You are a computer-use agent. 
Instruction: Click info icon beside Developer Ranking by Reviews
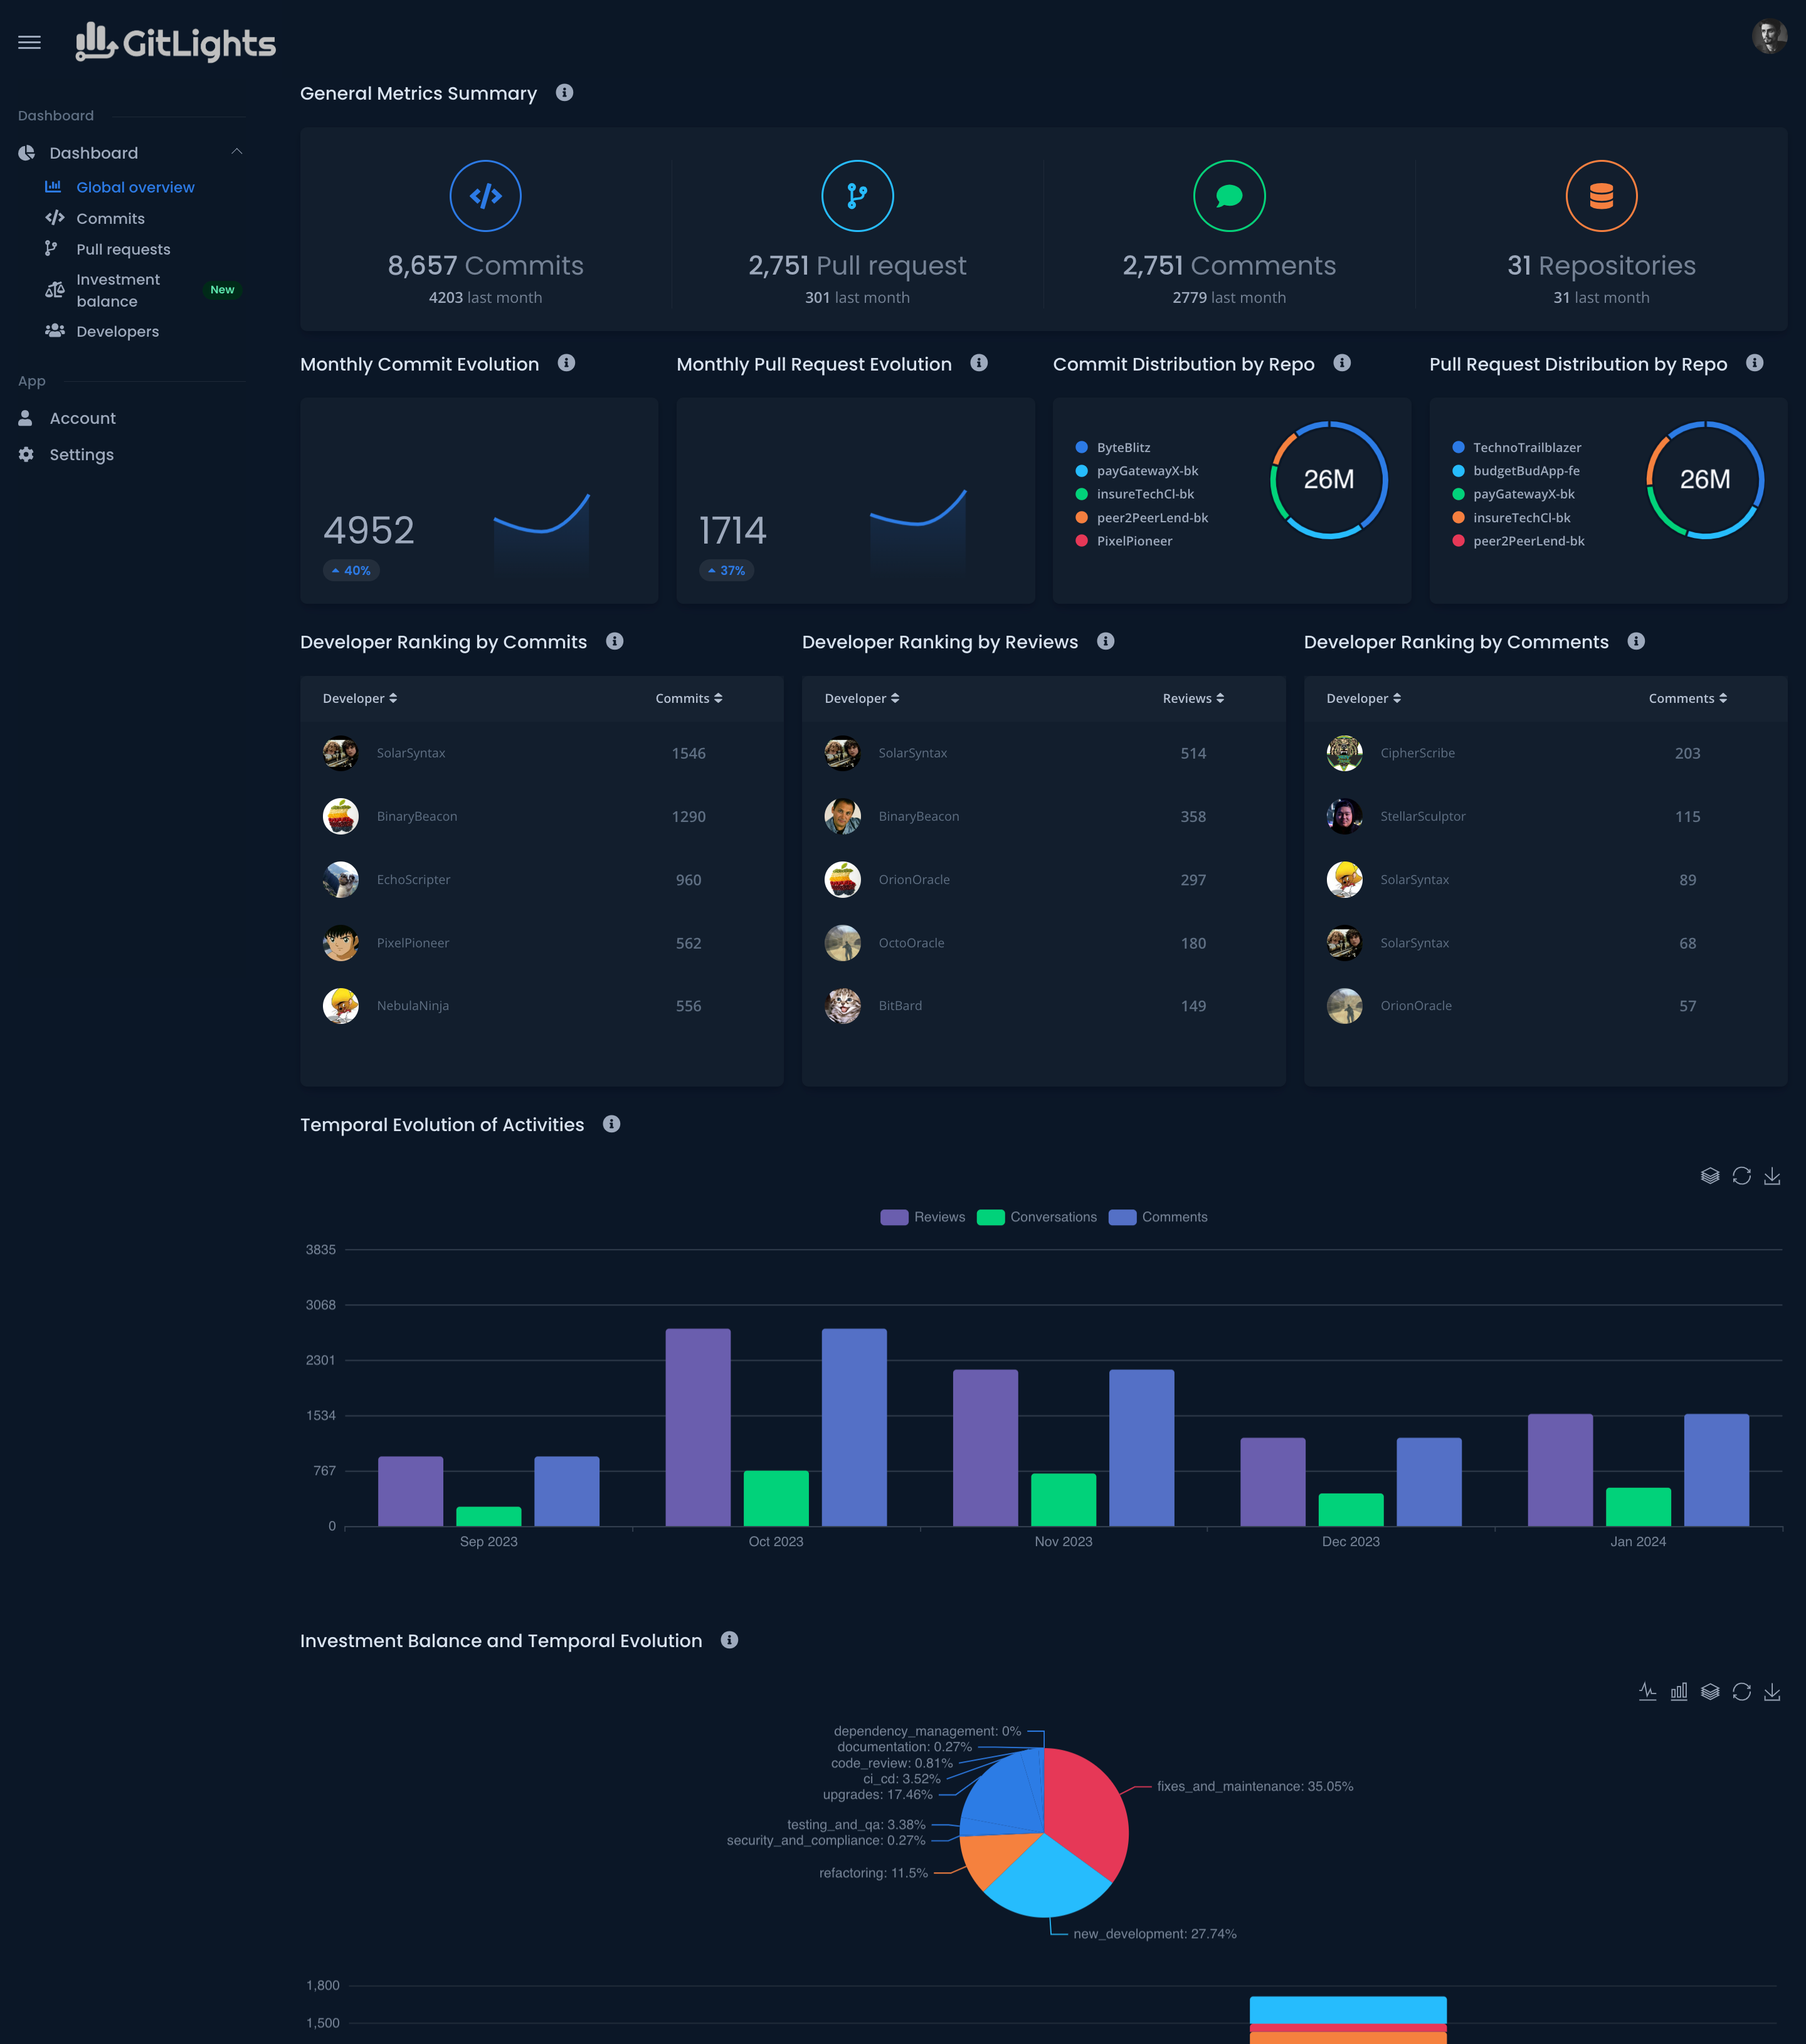tap(1105, 641)
